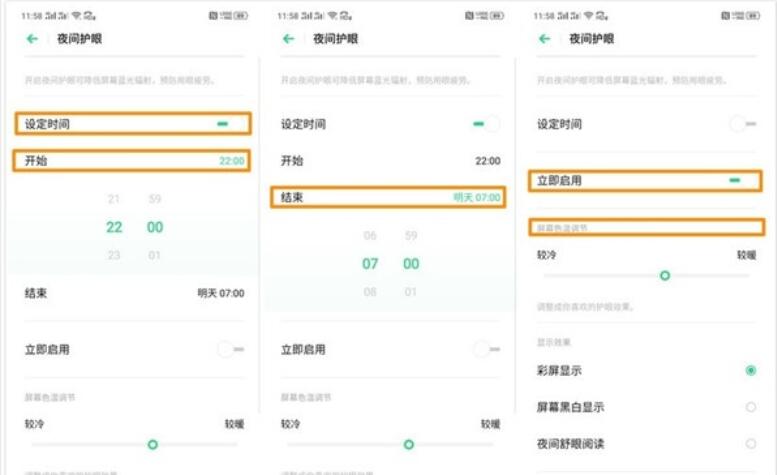The image size is (777, 475).
Task: Select the highlighted minute 00 in end picker
Action: click(411, 264)
